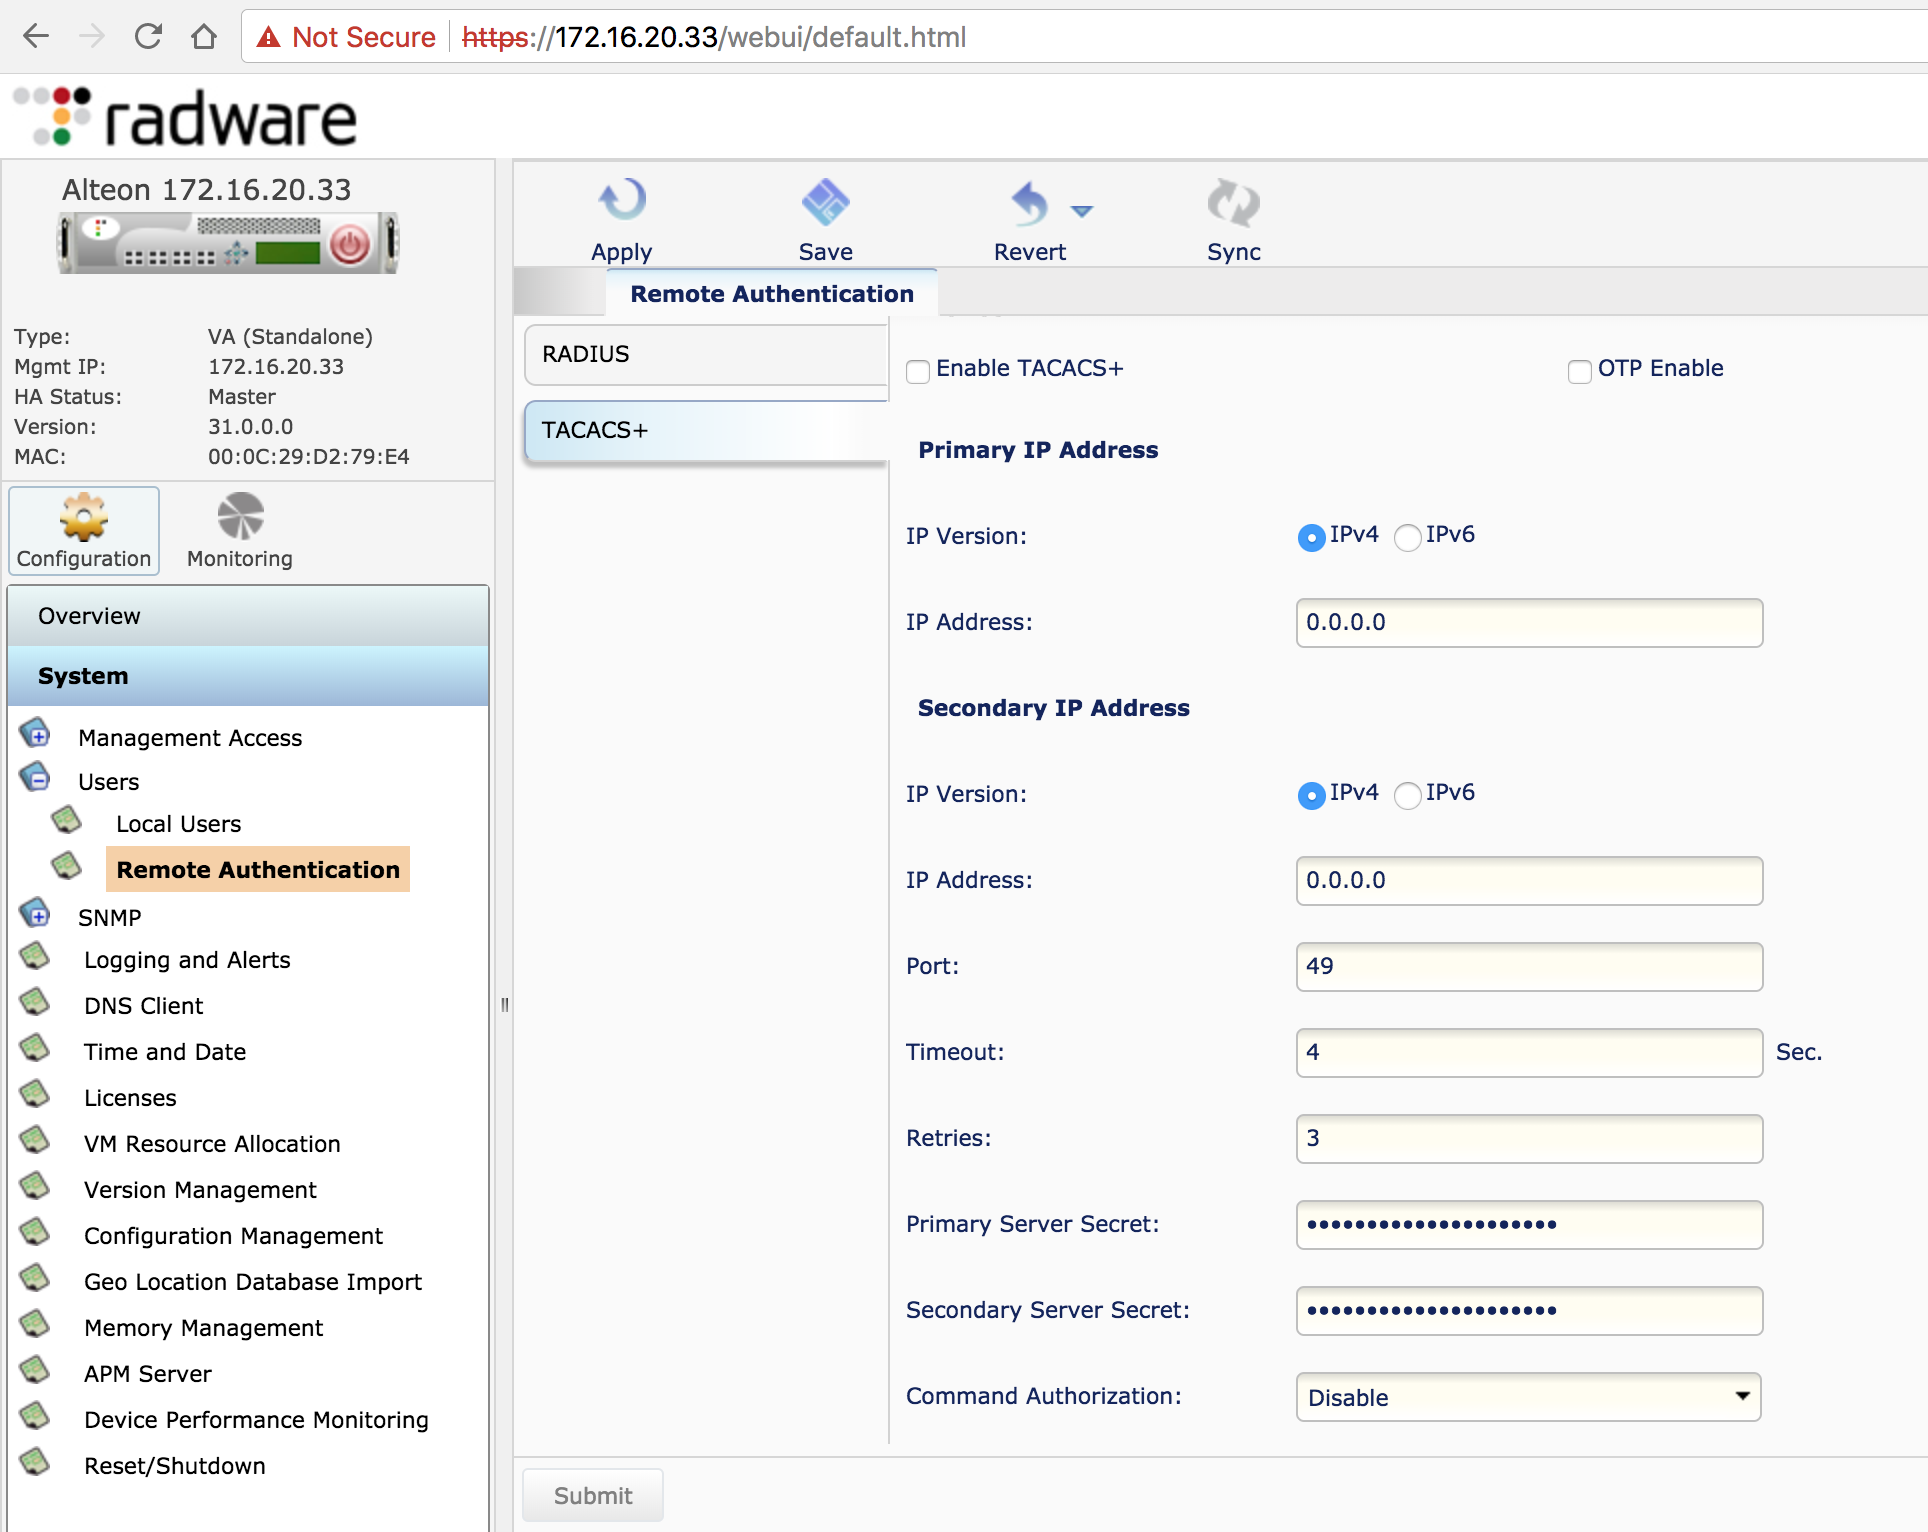Open the Command Authorization dropdown

(x=1528, y=1397)
